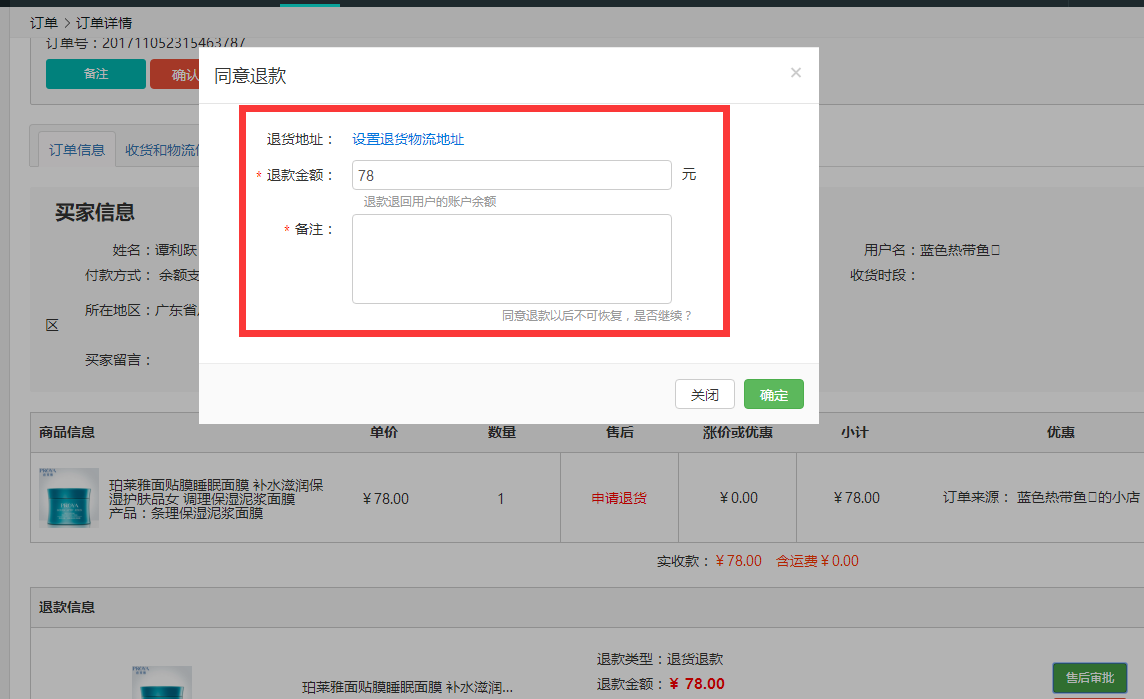Switch to the 订单信息 tab
Screen dimensions: 1144x699
pyautogui.click(x=77, y=150)
